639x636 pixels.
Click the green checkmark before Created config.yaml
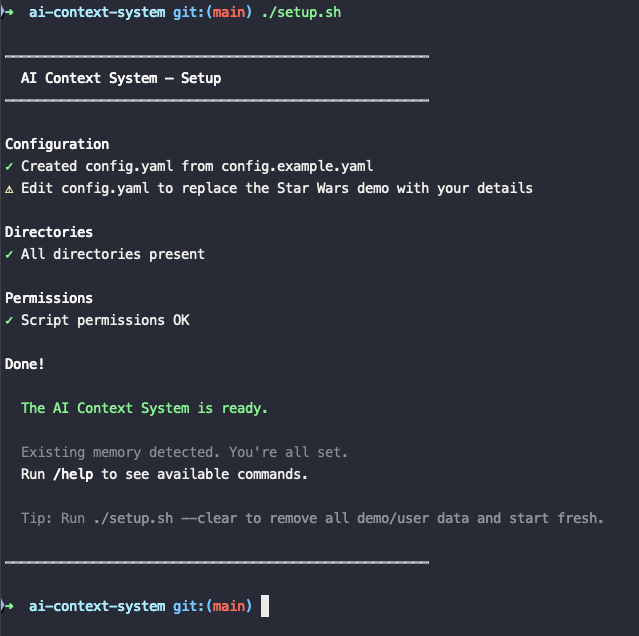[x=9, y=166]
